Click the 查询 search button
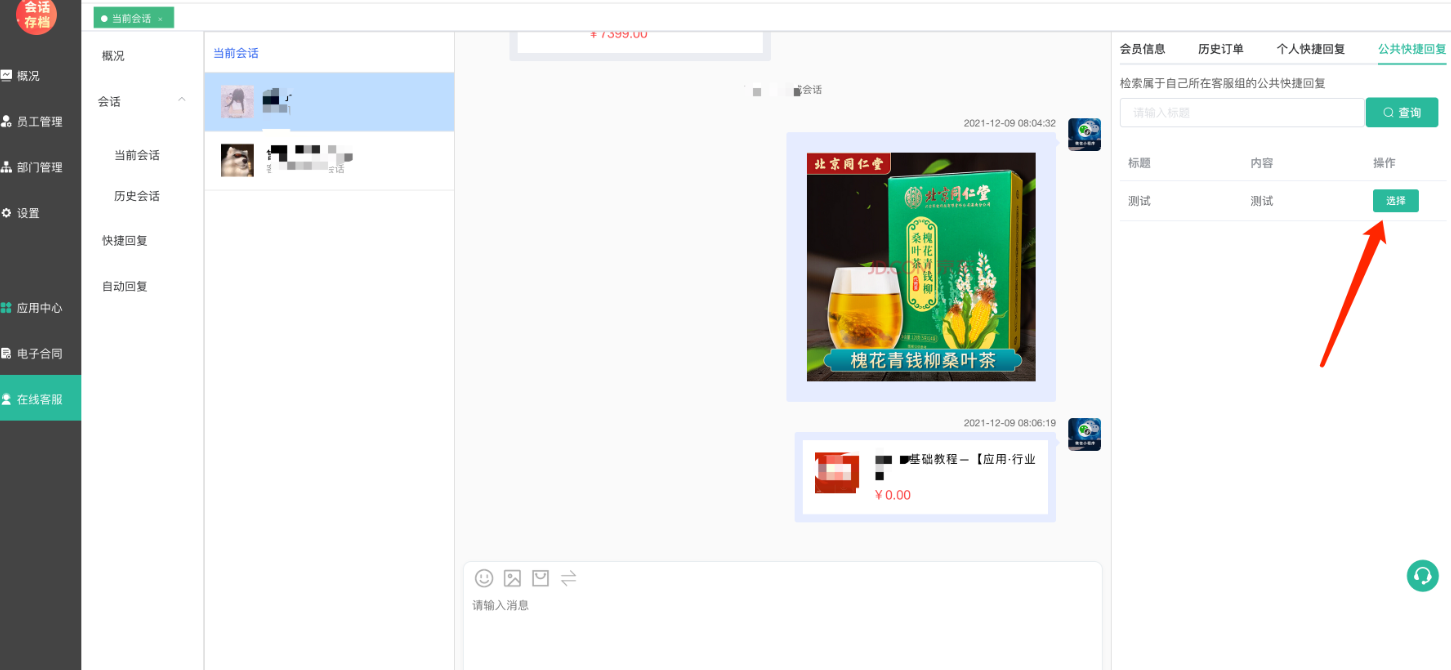The width and height of the screenshot is (1451, 670). click(1401, 113)
